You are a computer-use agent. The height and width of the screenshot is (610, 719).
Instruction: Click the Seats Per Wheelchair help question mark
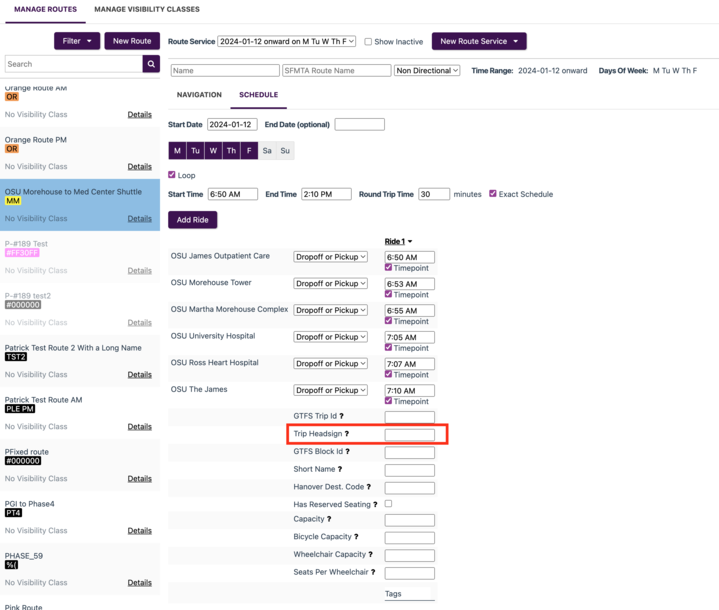(373, 572)
